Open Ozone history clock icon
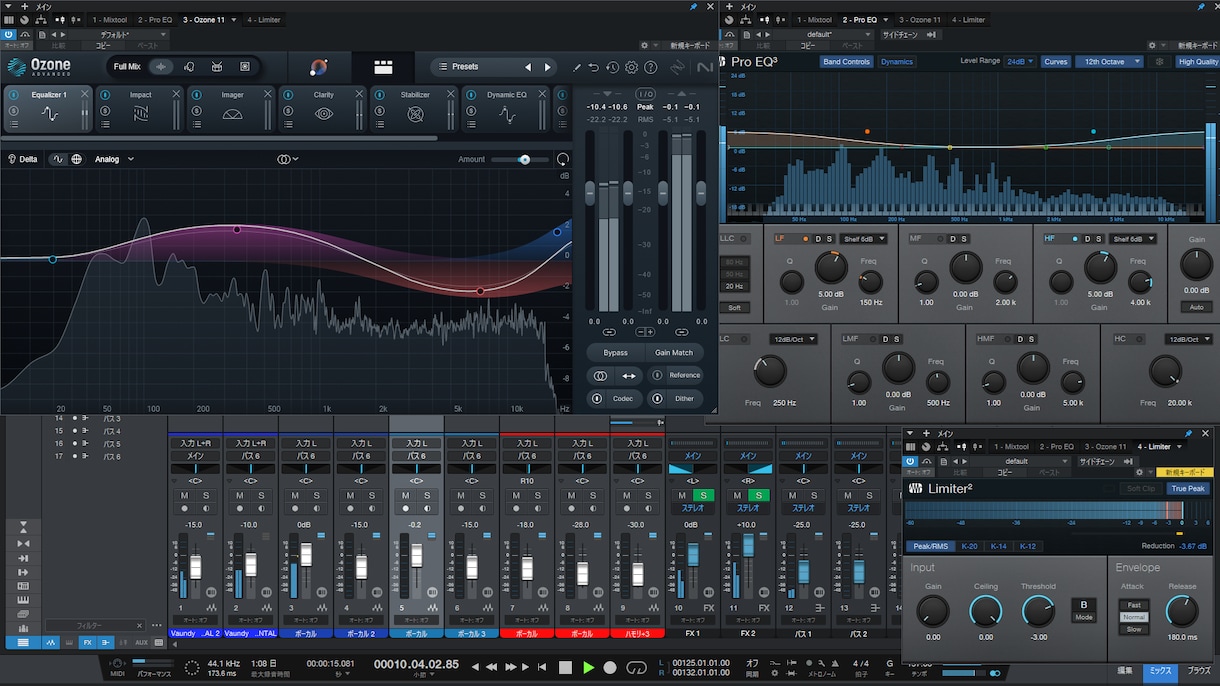 coord(612,67)
